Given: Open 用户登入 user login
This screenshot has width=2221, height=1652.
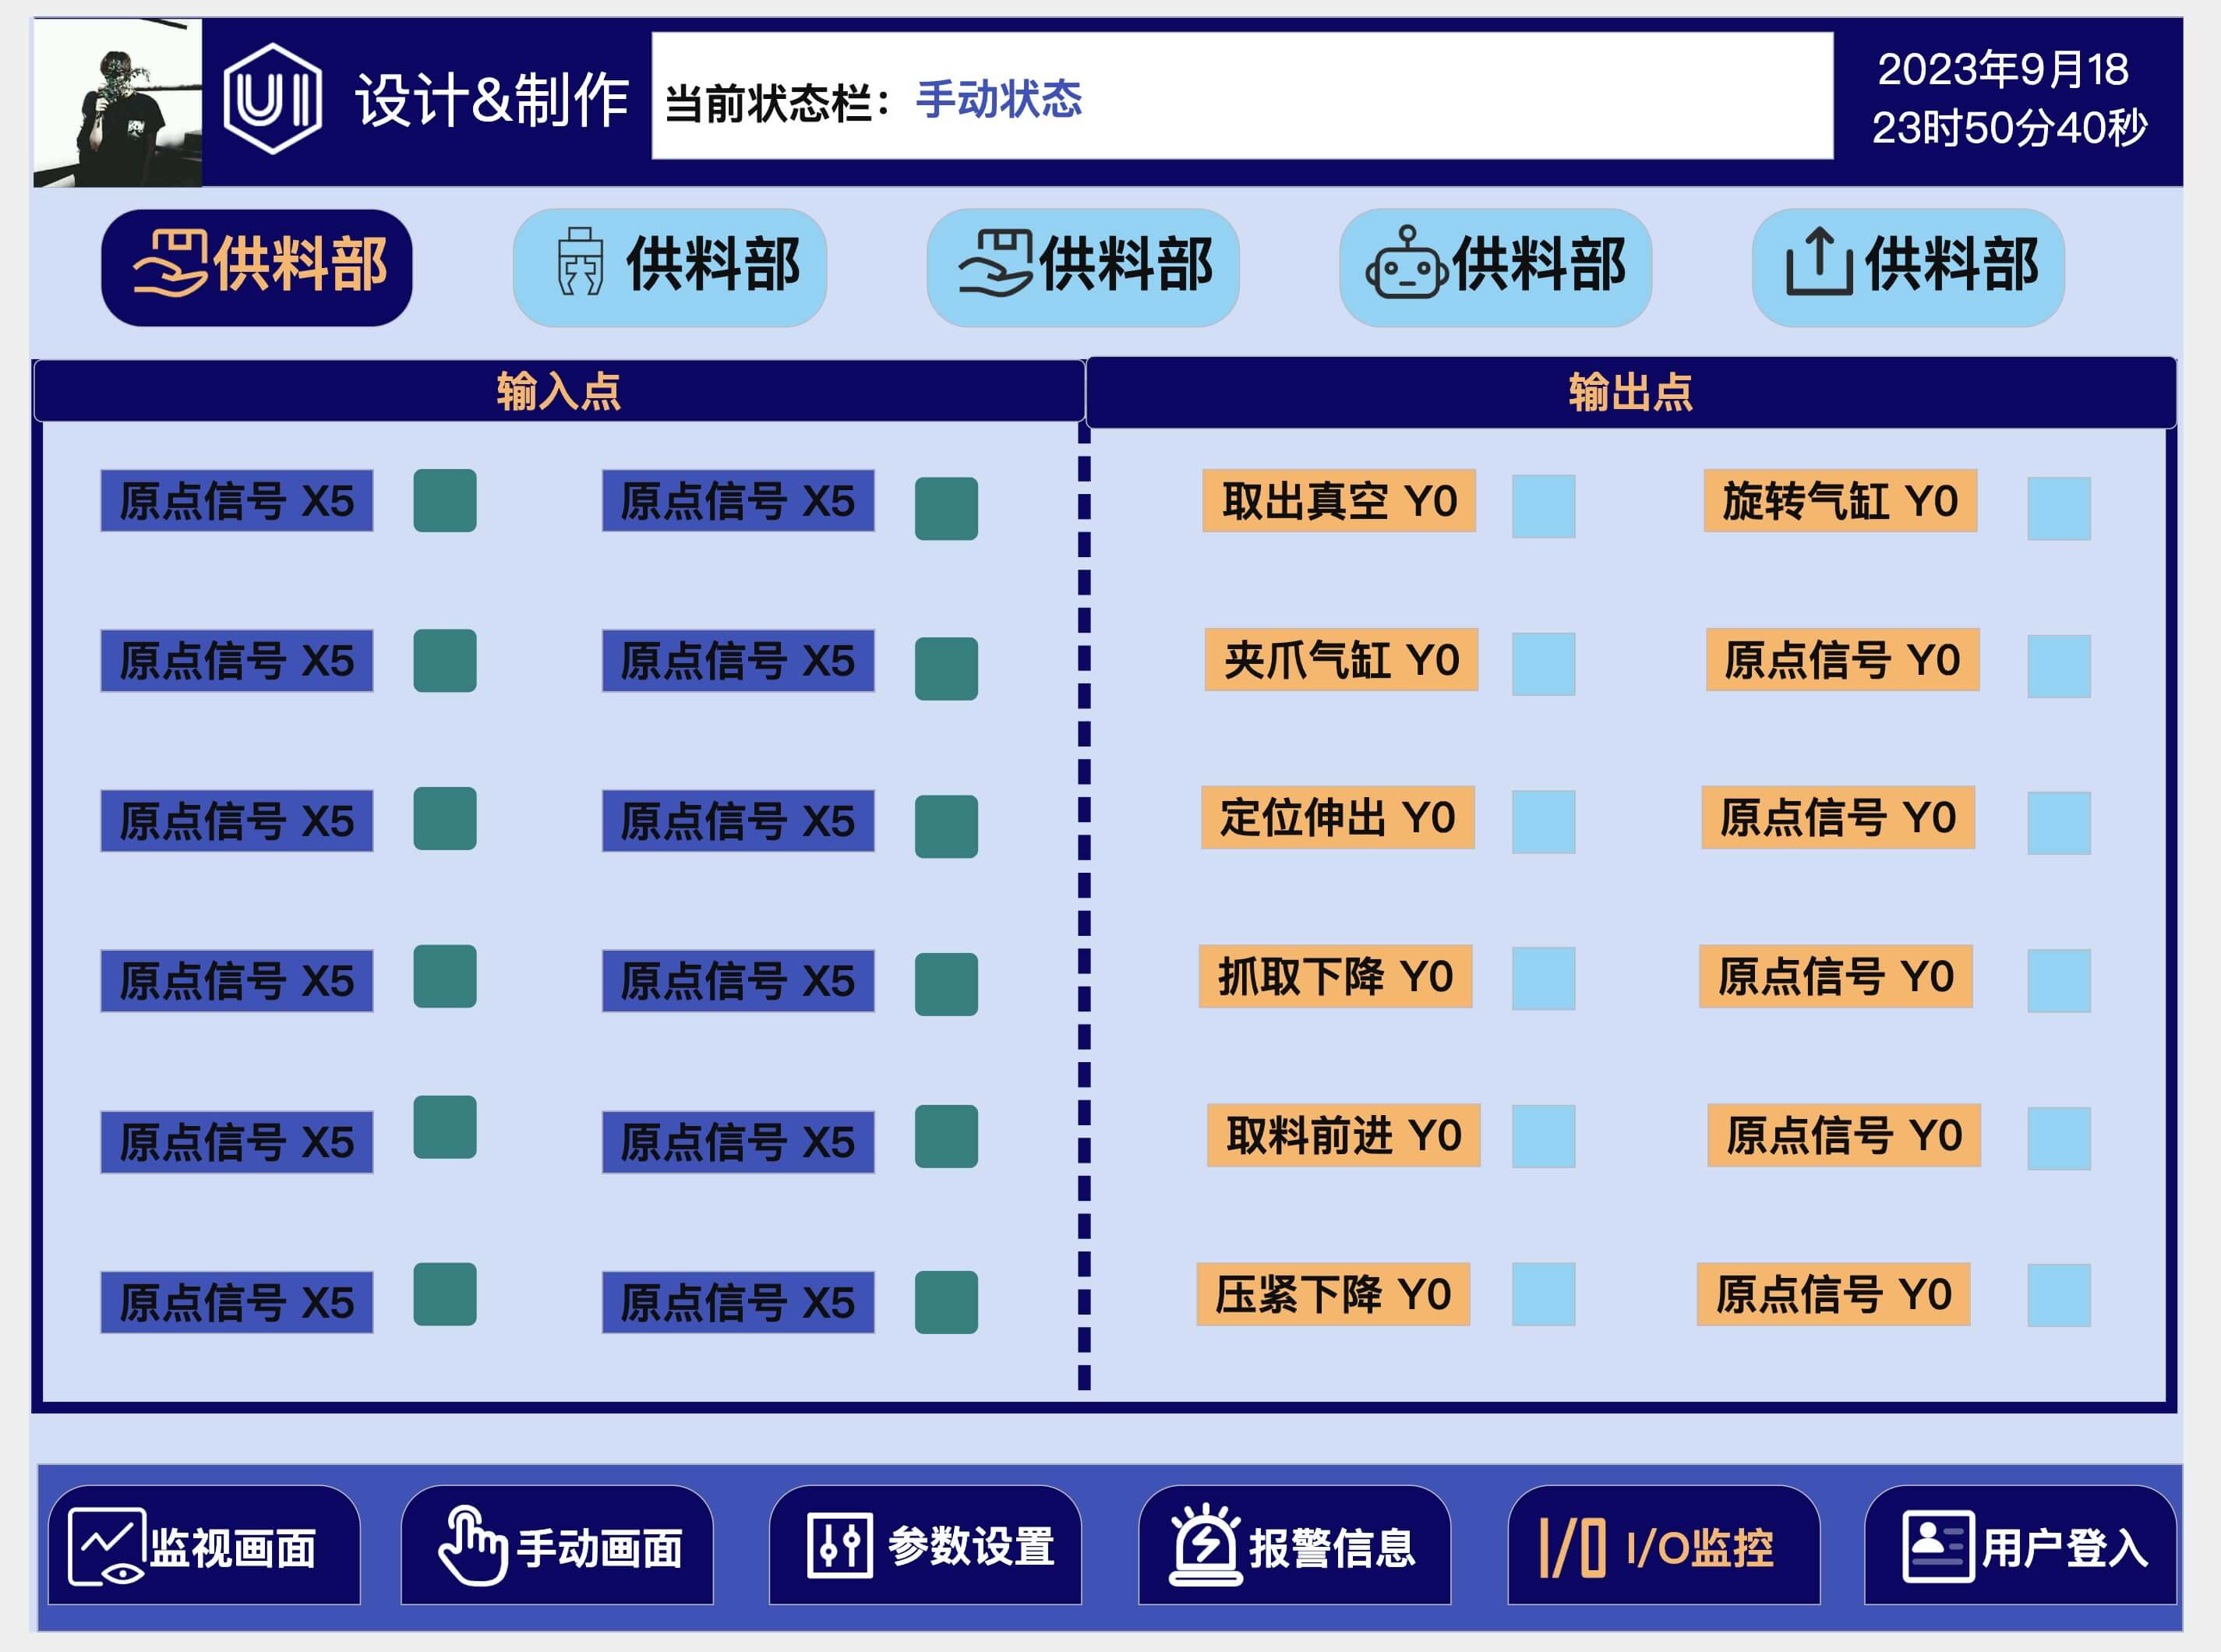Looking at the screenshot, I should pos(2020,1545).
